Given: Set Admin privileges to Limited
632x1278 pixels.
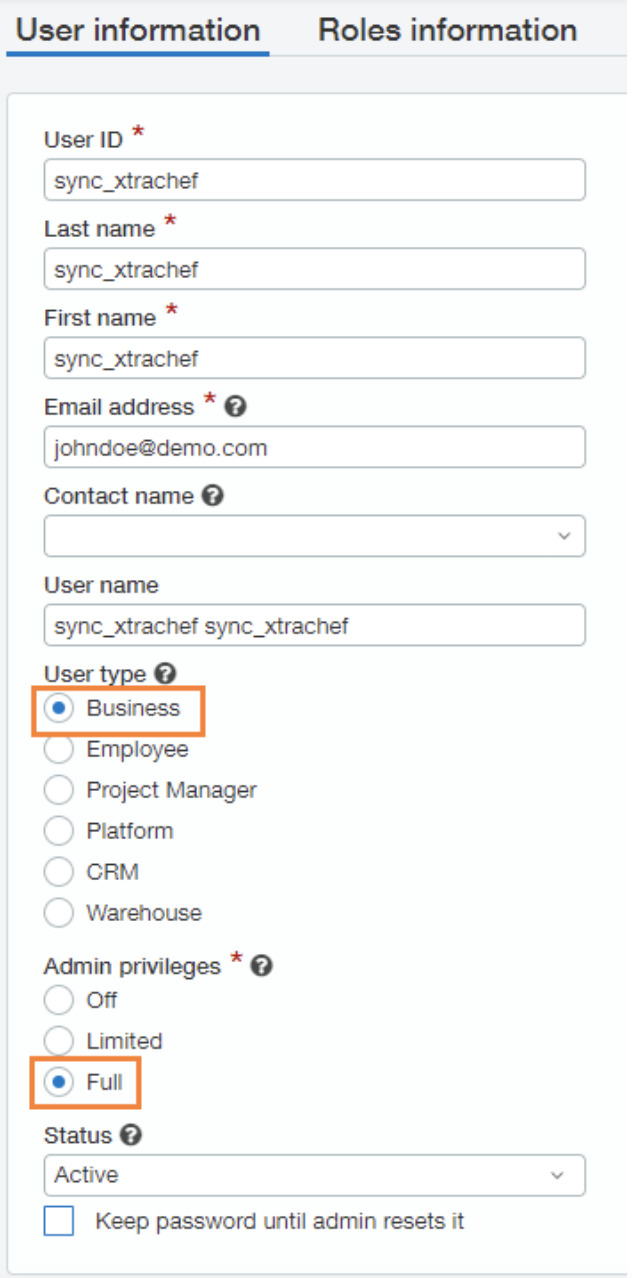Looking at the screenshot, I should point(60,1041).
